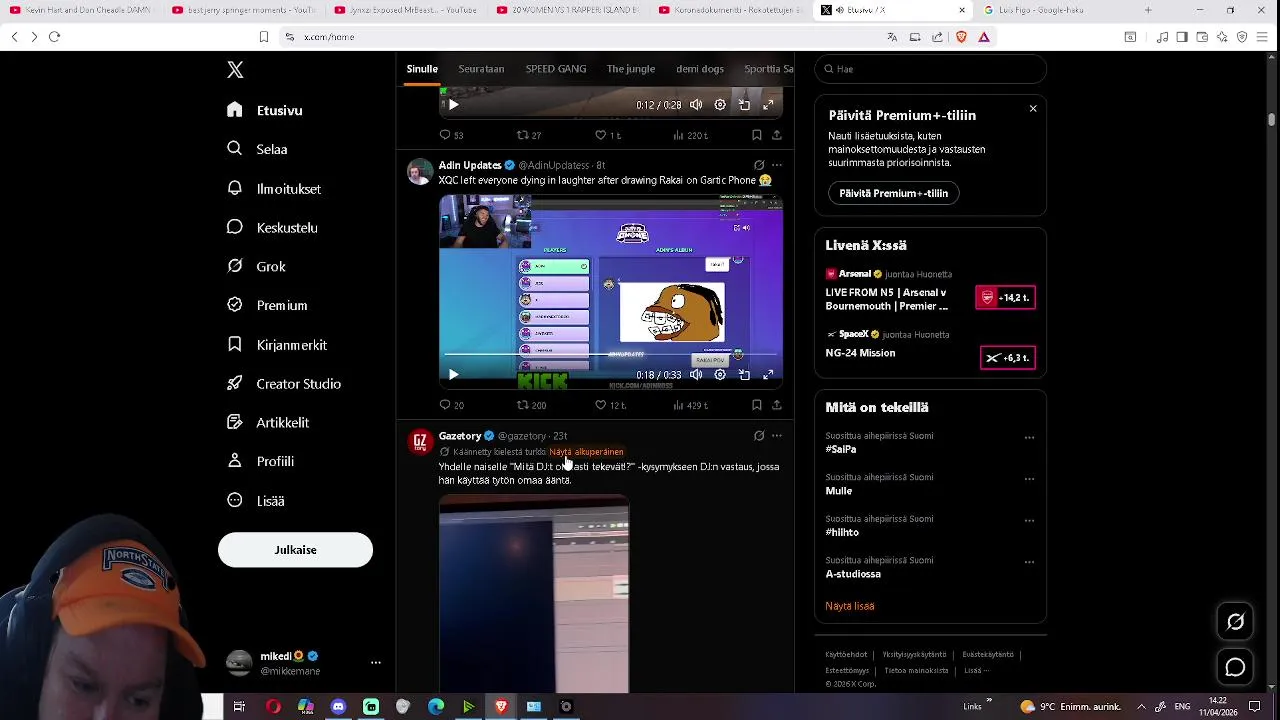Play the top video at 0:12
The height and width of the screenshot is (720, 1280).
[453, 104]
